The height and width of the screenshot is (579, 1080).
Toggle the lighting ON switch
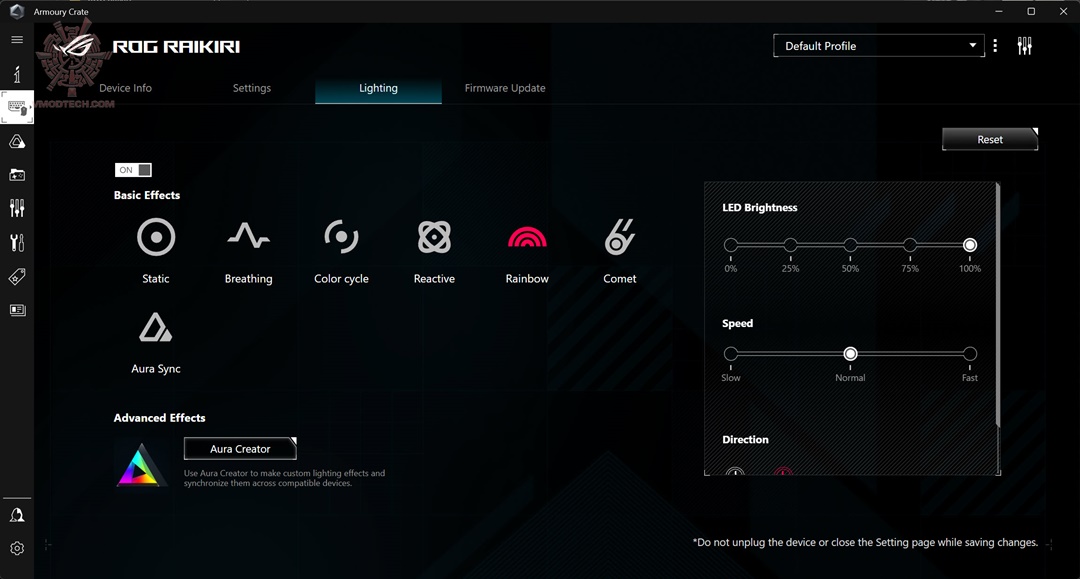click(x=134, y=170)
